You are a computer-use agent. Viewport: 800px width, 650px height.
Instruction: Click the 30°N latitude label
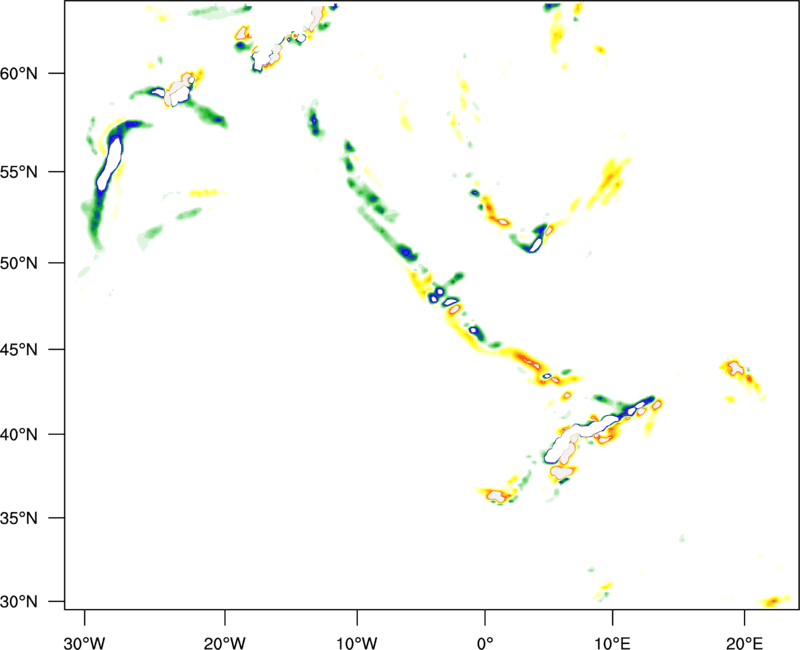point(19,602)
